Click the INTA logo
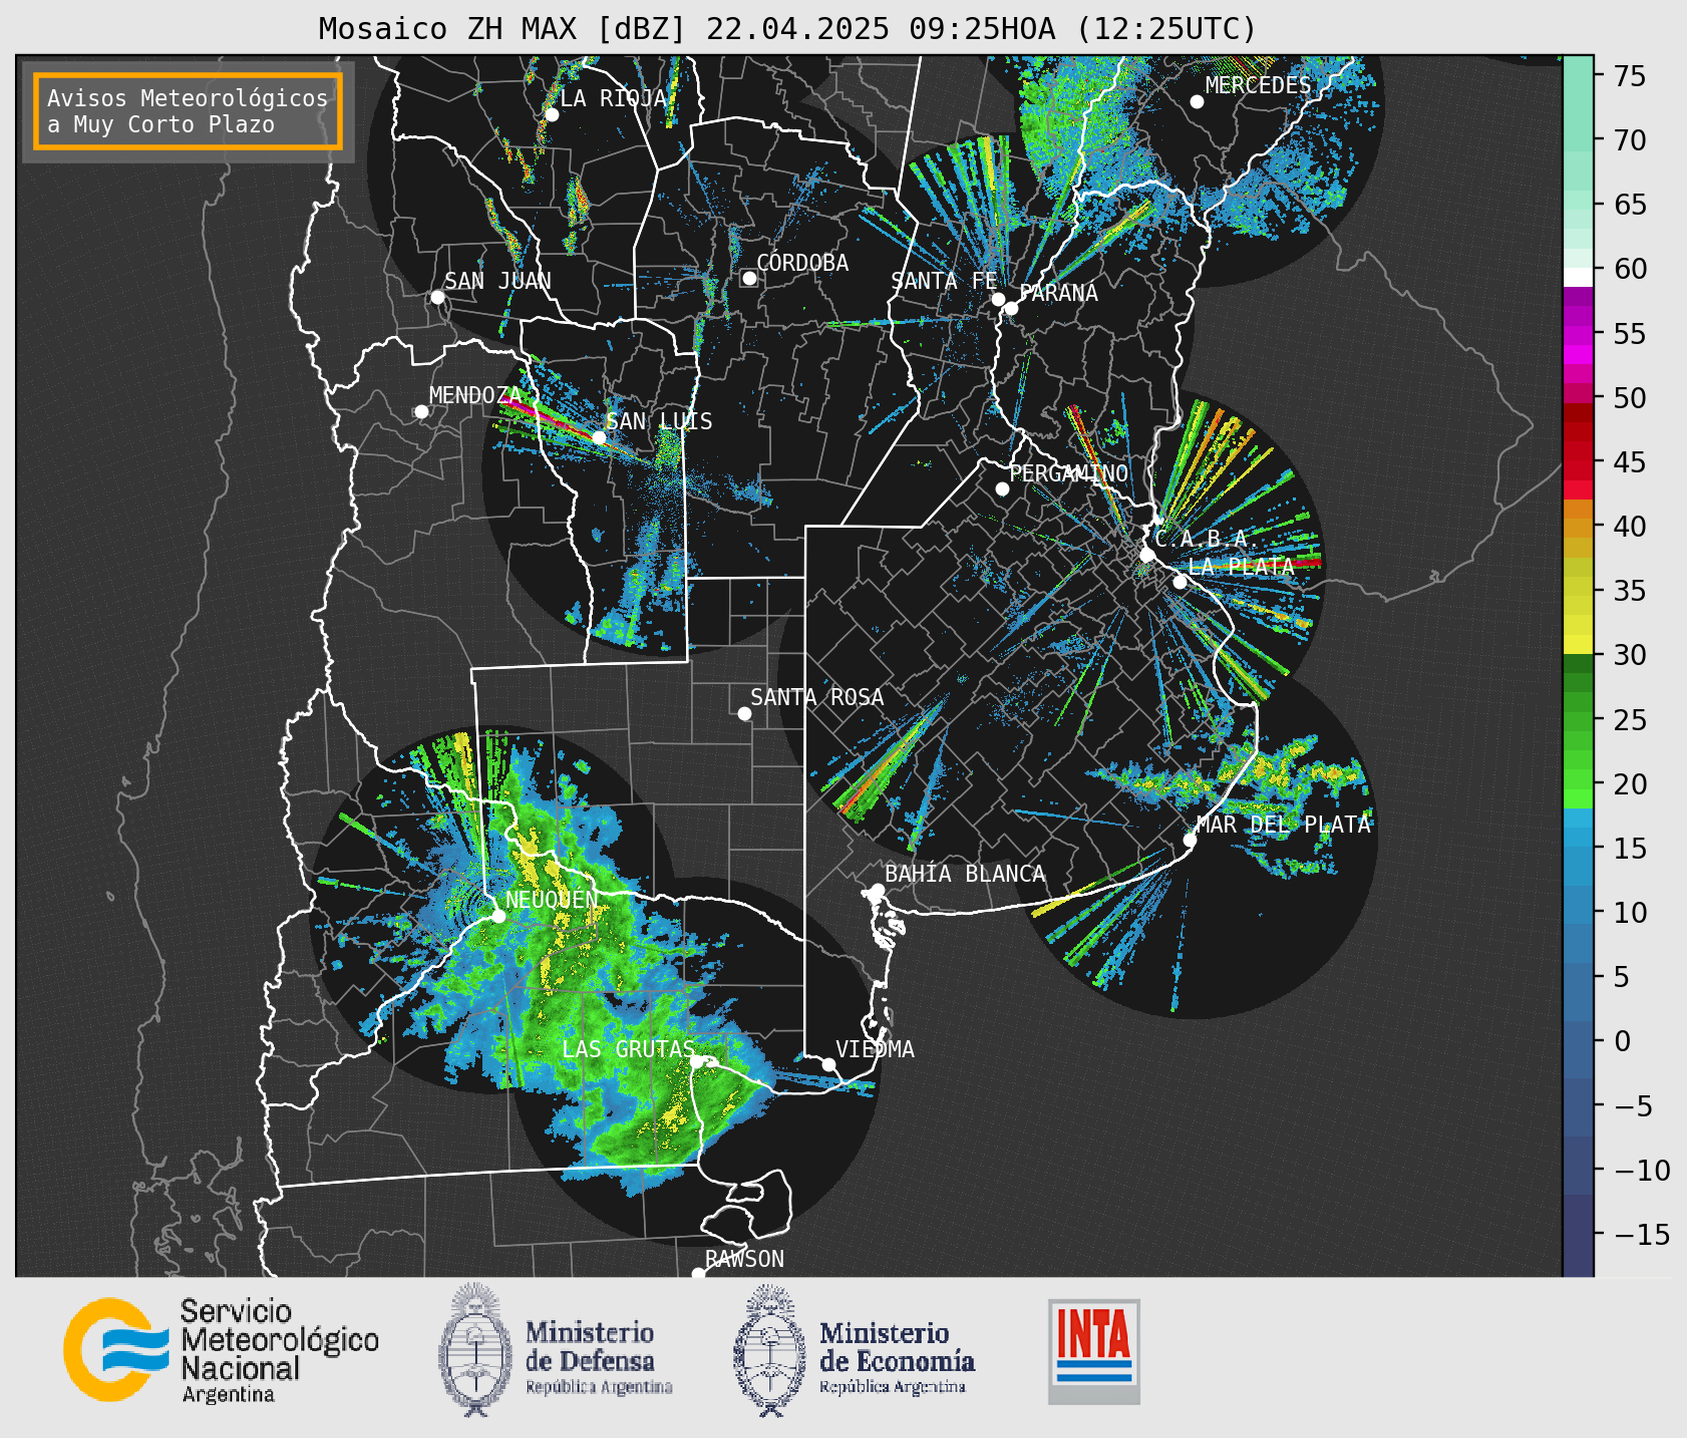The height and width of the screenshot is (1438, 1687). 1094,1351
